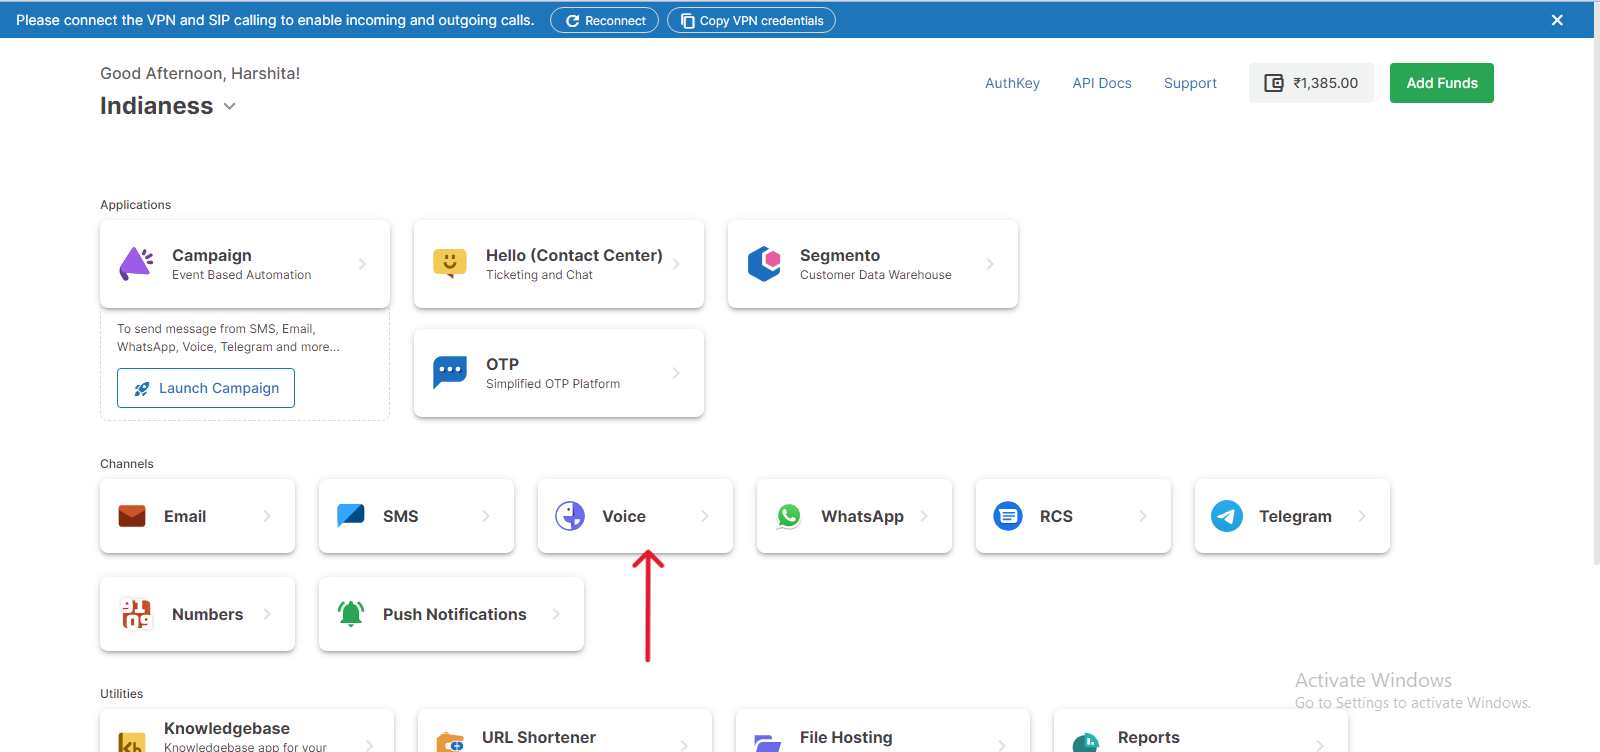This screenshot has width=1600, height=752.
Task: Open the Reports title
Action: [x=1149, y=737]
